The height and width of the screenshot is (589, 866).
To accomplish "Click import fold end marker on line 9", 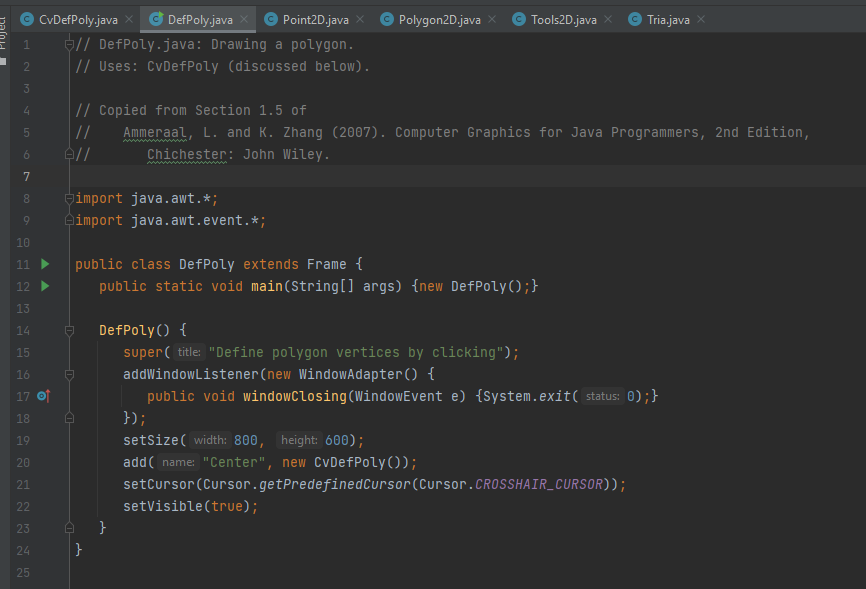I will coord(69,220).
